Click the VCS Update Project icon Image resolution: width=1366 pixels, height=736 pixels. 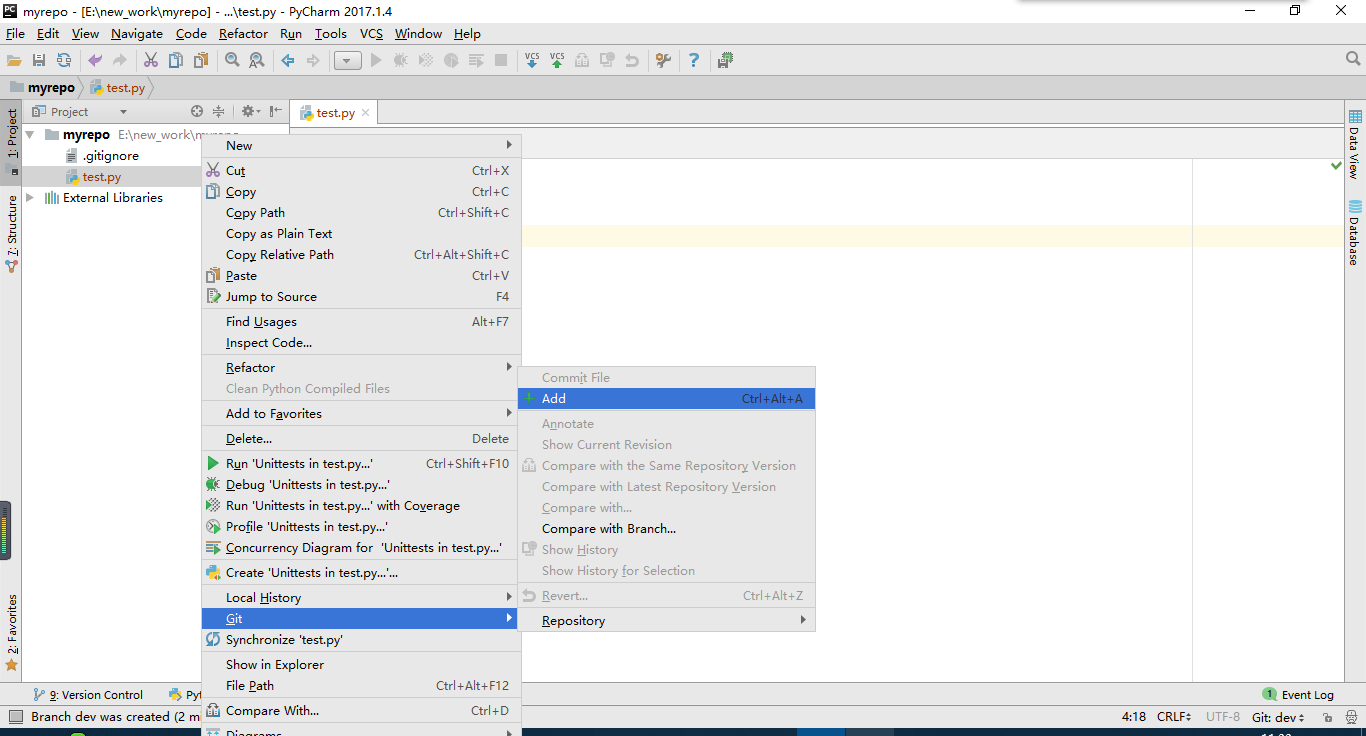tap(532, 61)
